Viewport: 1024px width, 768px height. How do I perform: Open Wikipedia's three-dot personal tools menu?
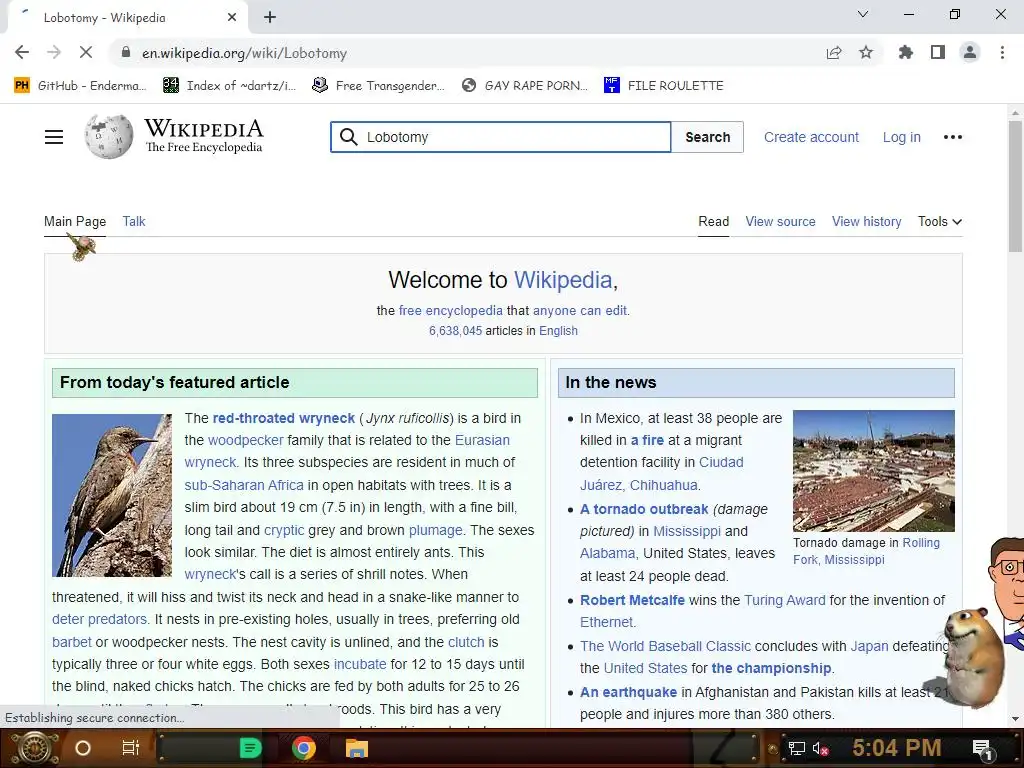point(953,137)
